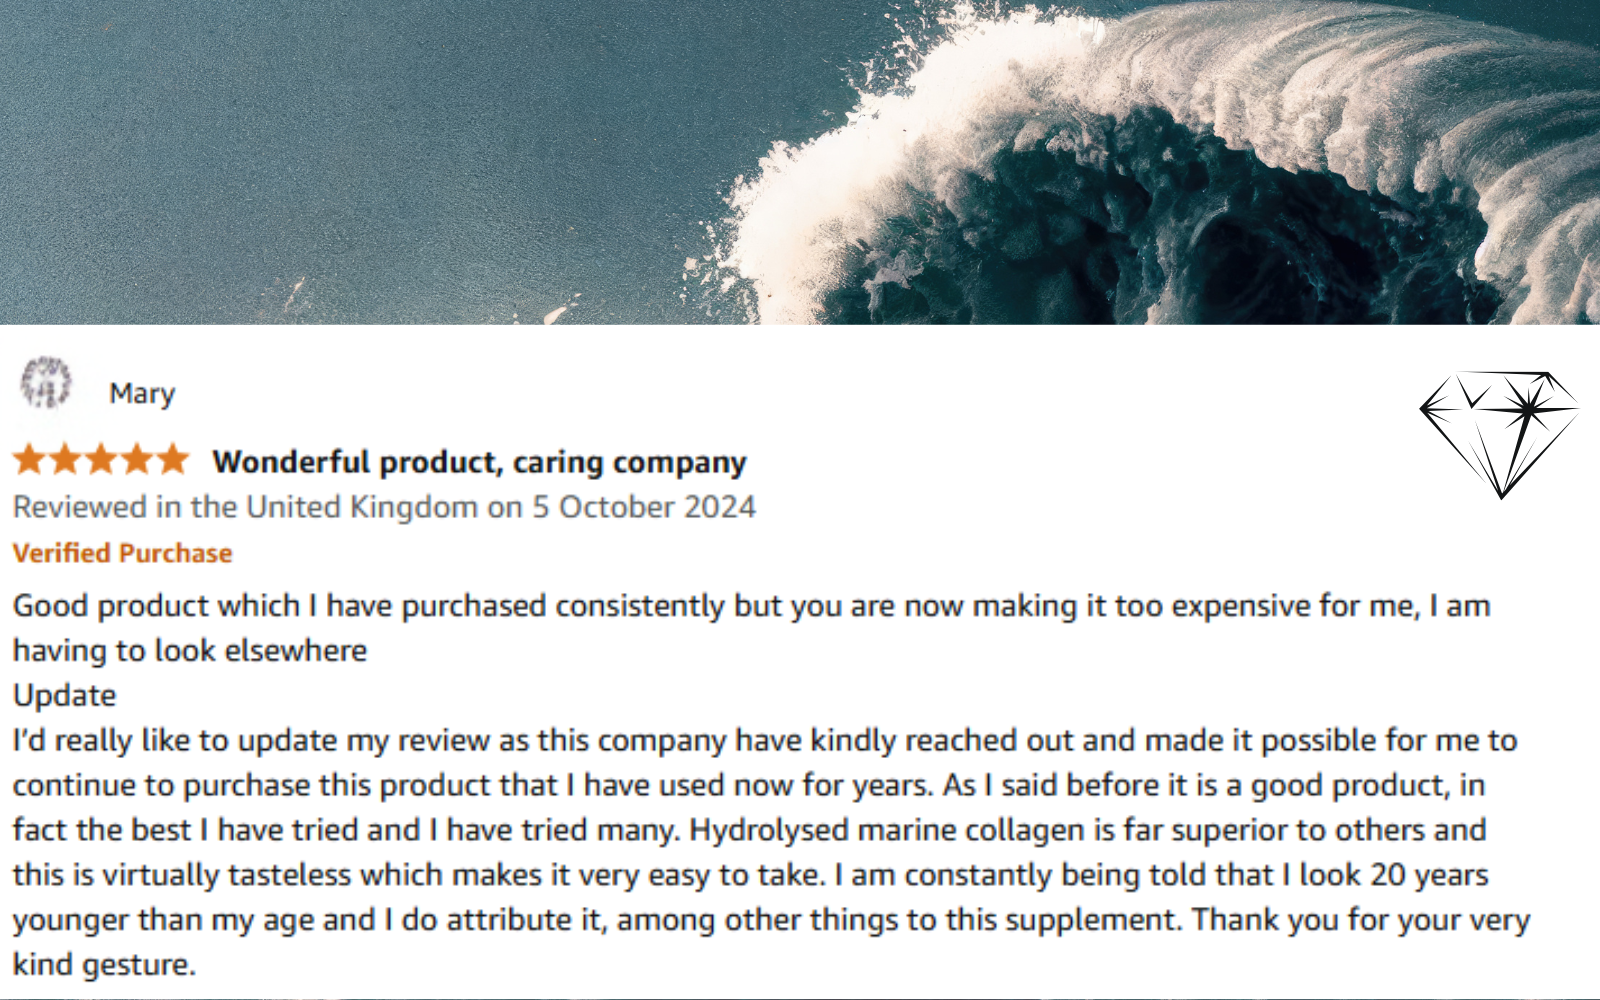1600x1000 pixels.
Task: Select the third orange rating star
Action: coord(101,460)
